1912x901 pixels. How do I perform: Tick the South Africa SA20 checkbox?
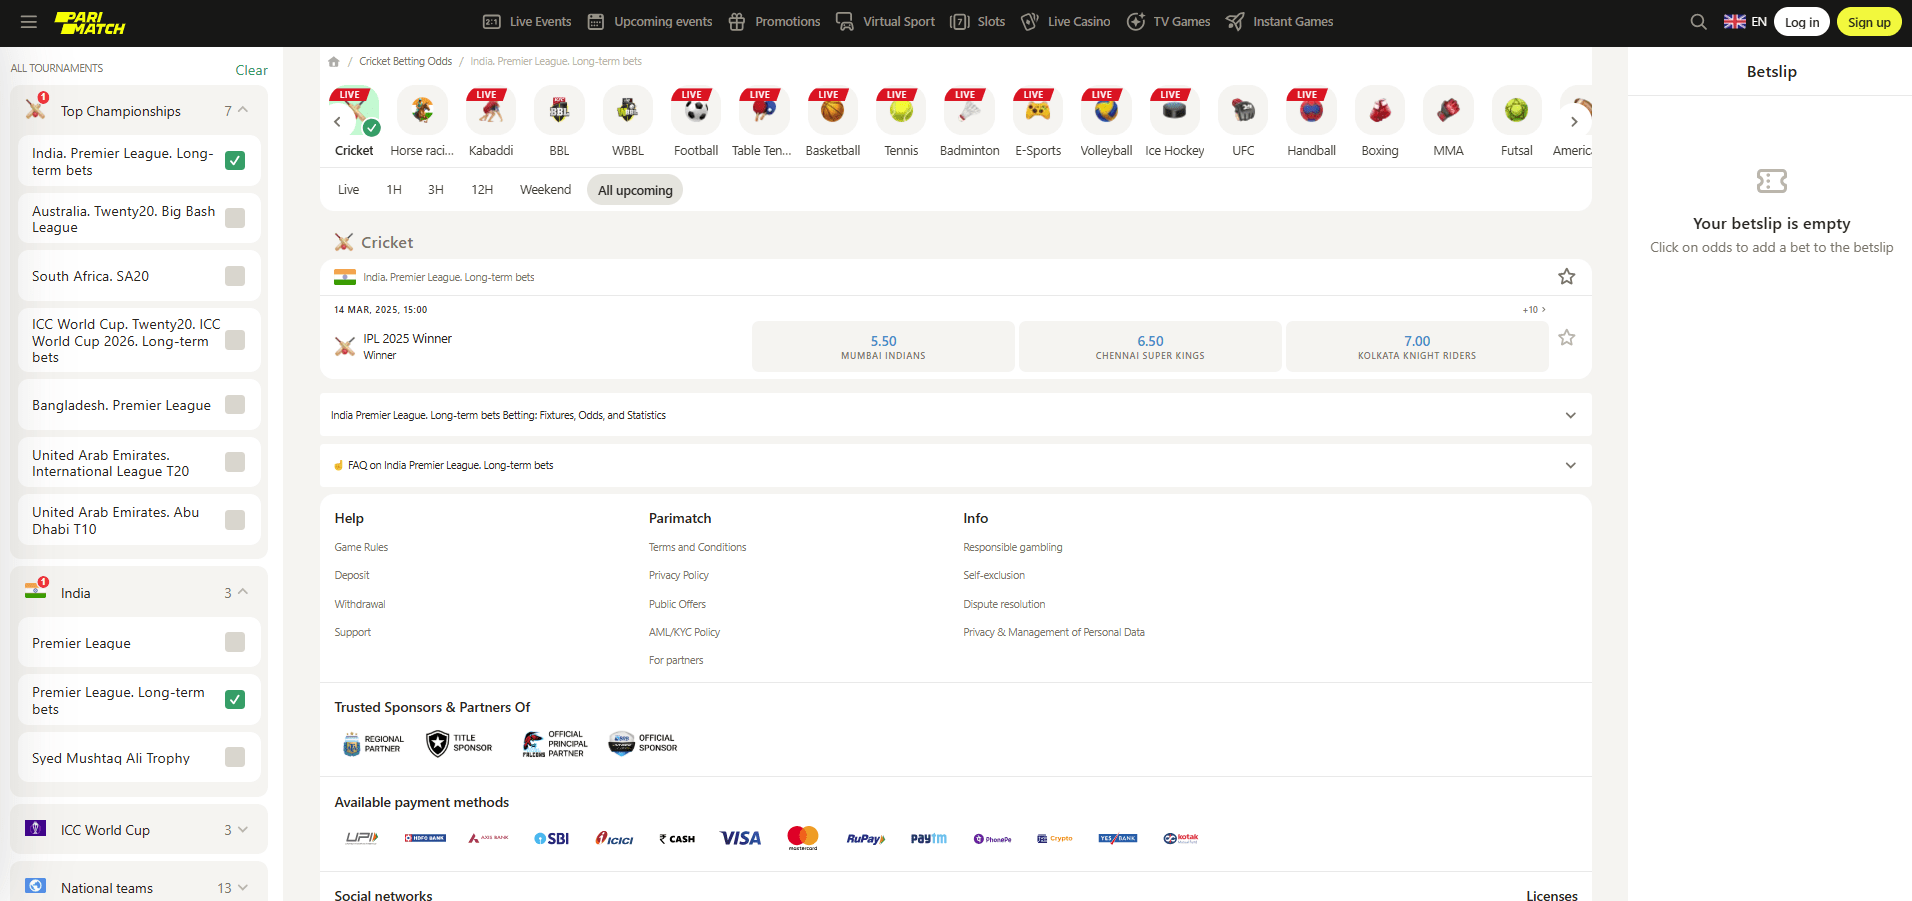point(235,276)
